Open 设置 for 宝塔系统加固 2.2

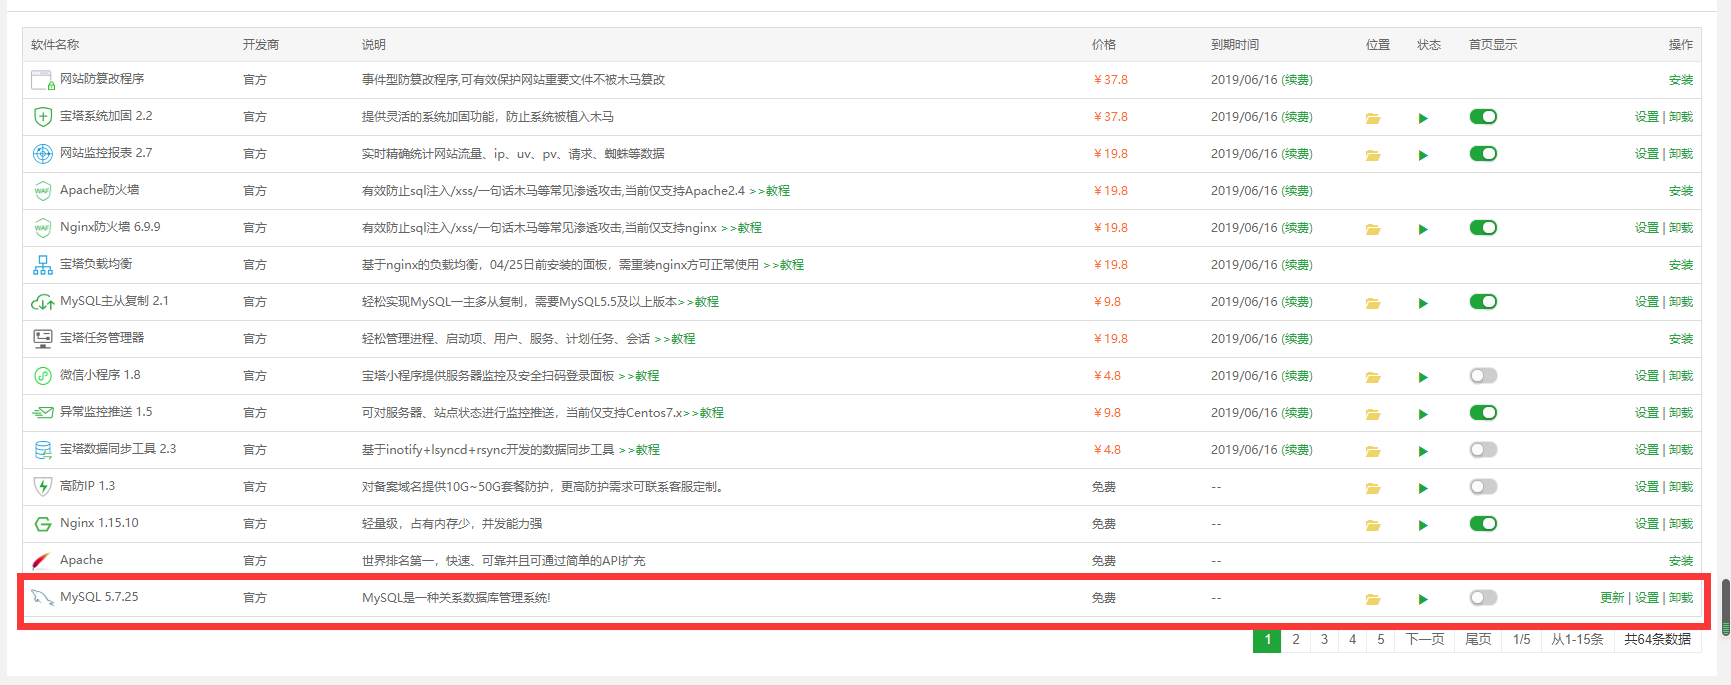pyautogui.click(x=1647, y=117)
